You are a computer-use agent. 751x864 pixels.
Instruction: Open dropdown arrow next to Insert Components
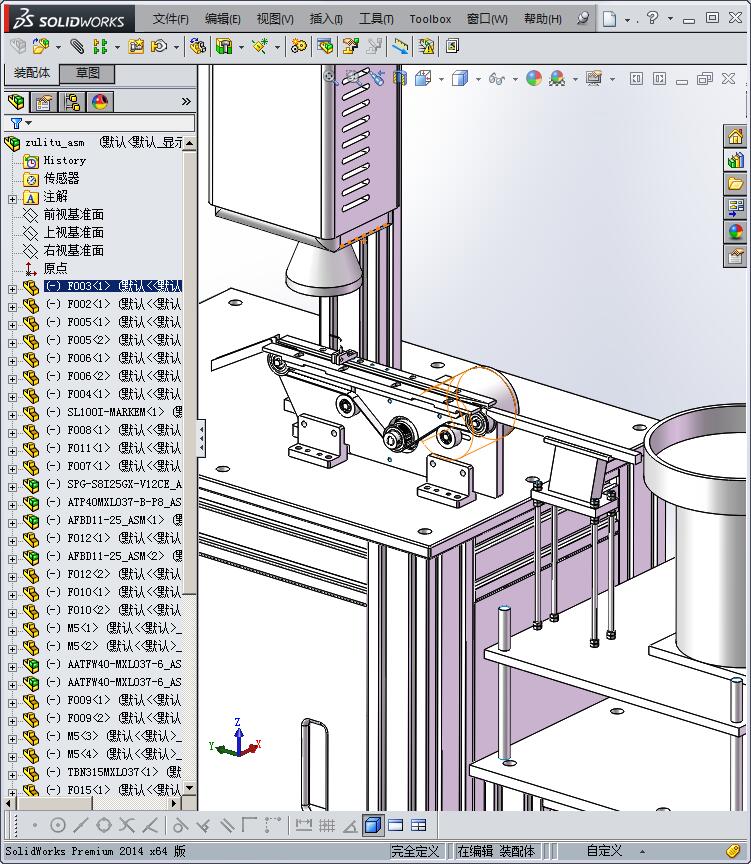pos(58,47)
